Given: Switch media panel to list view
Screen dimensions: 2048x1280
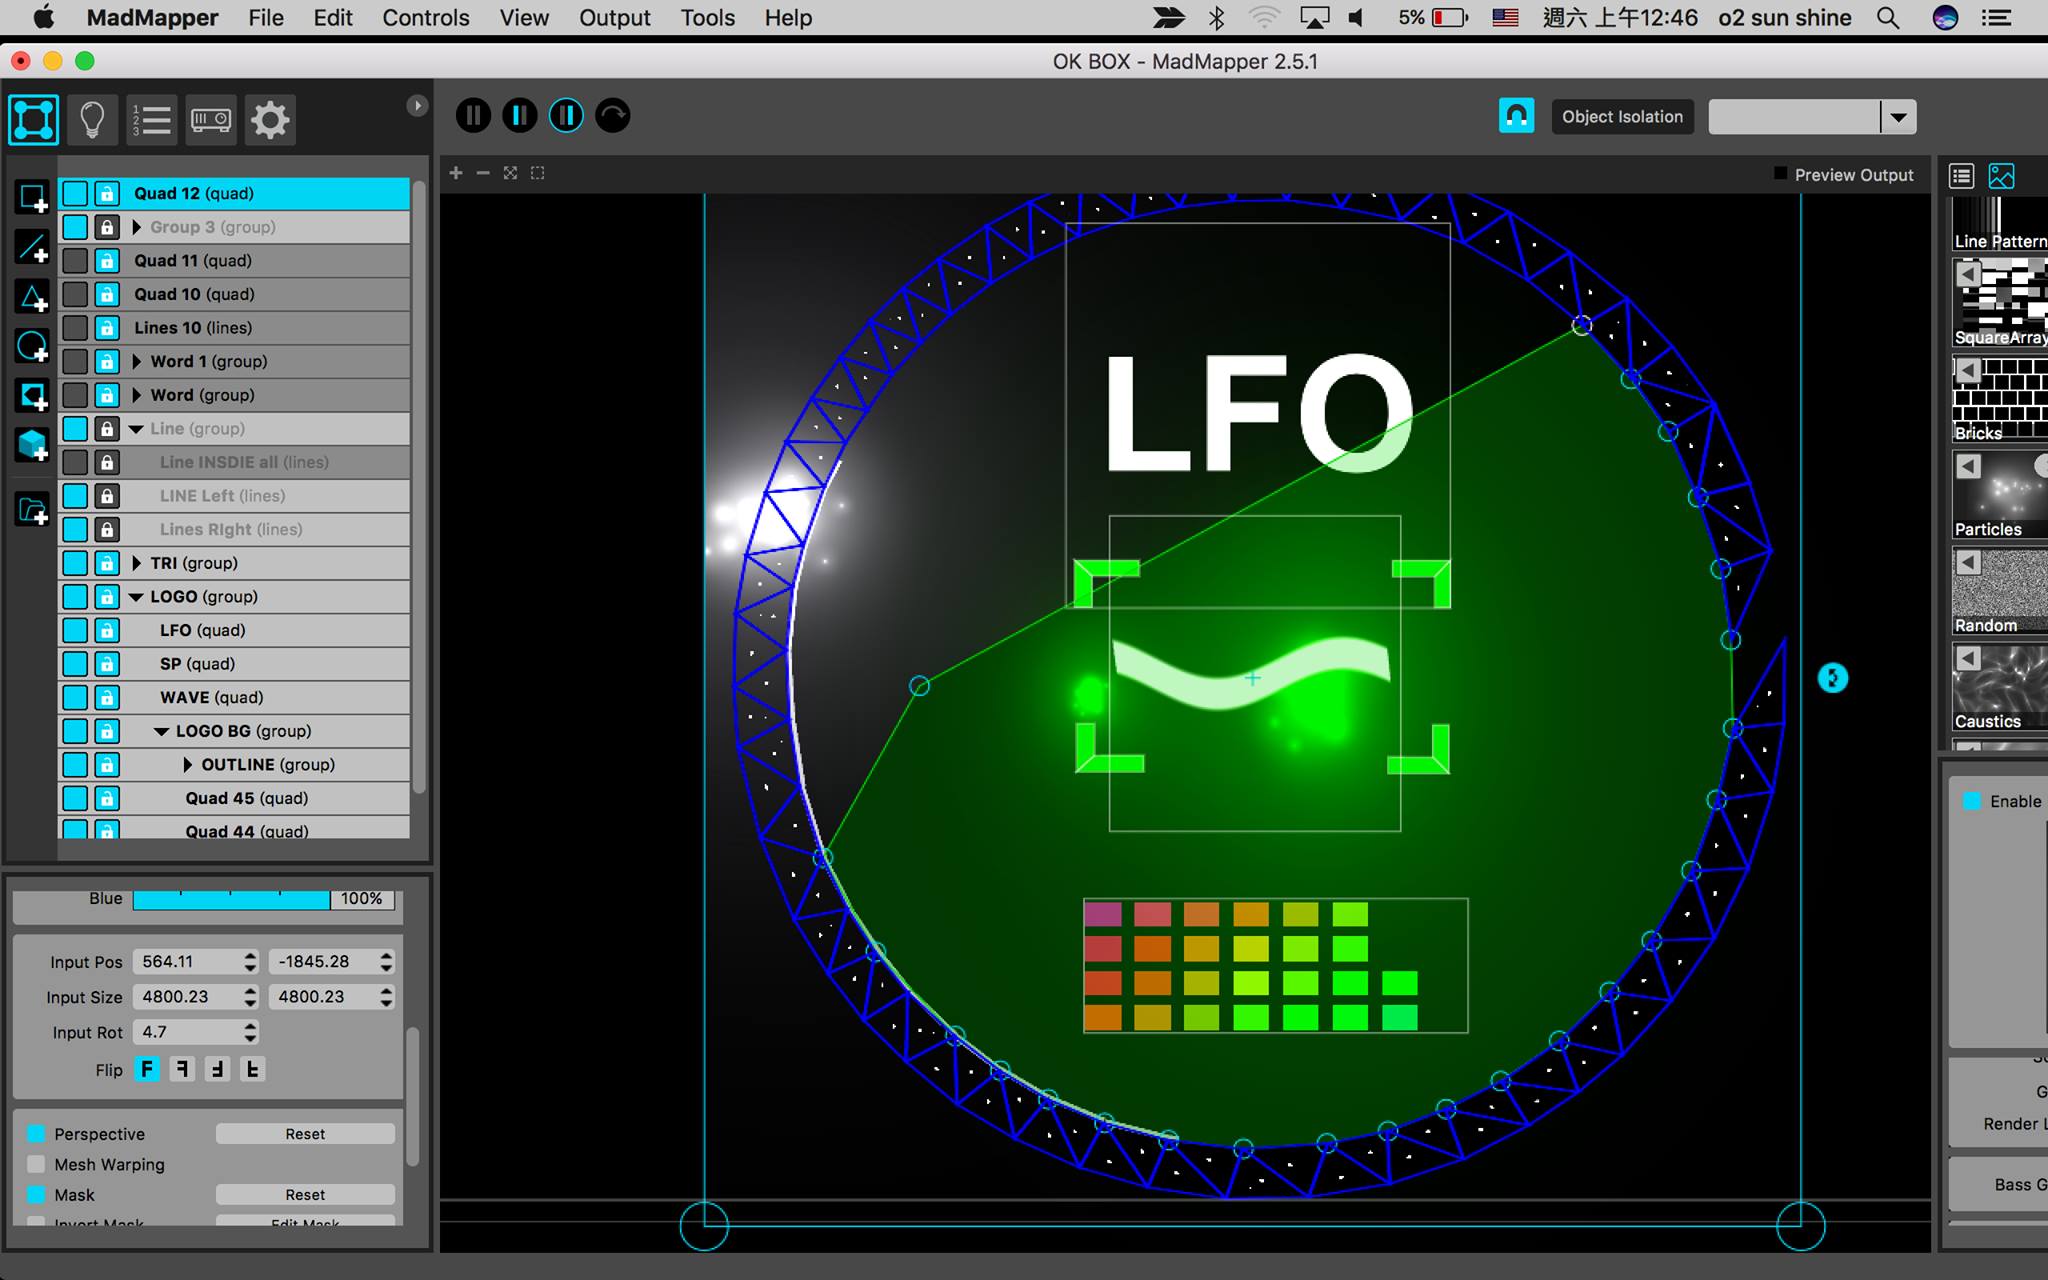Looking at the screenshot, I should (x=1961, y=176).
